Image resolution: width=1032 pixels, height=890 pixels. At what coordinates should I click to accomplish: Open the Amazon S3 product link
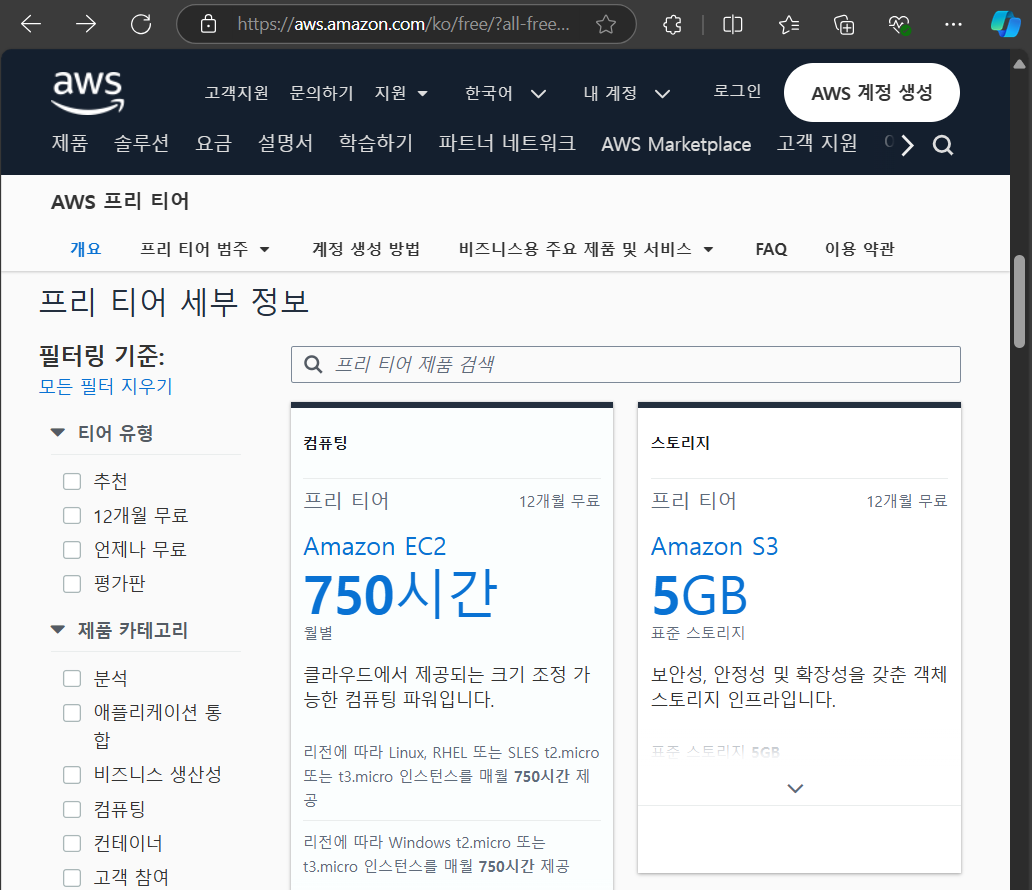pos(714,546)
